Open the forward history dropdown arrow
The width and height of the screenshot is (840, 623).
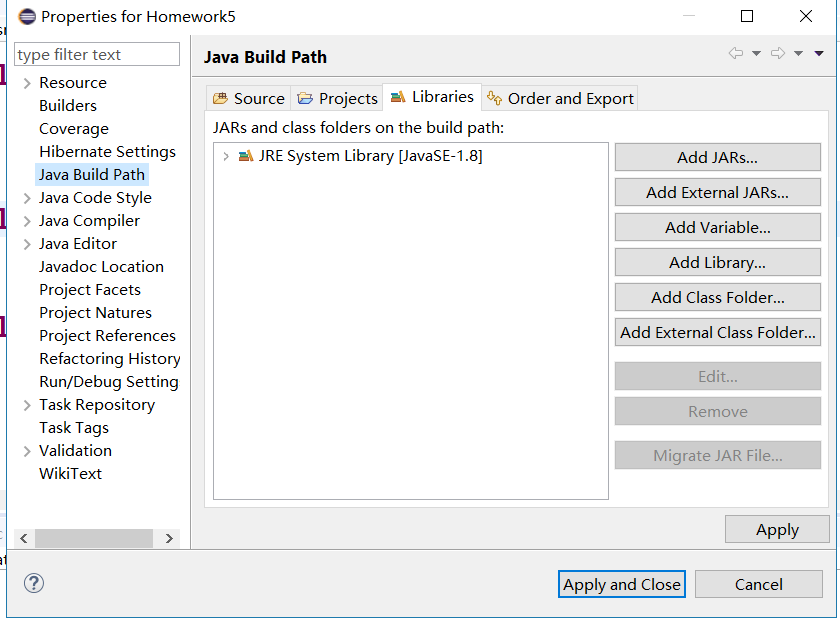tap(799, 53)
